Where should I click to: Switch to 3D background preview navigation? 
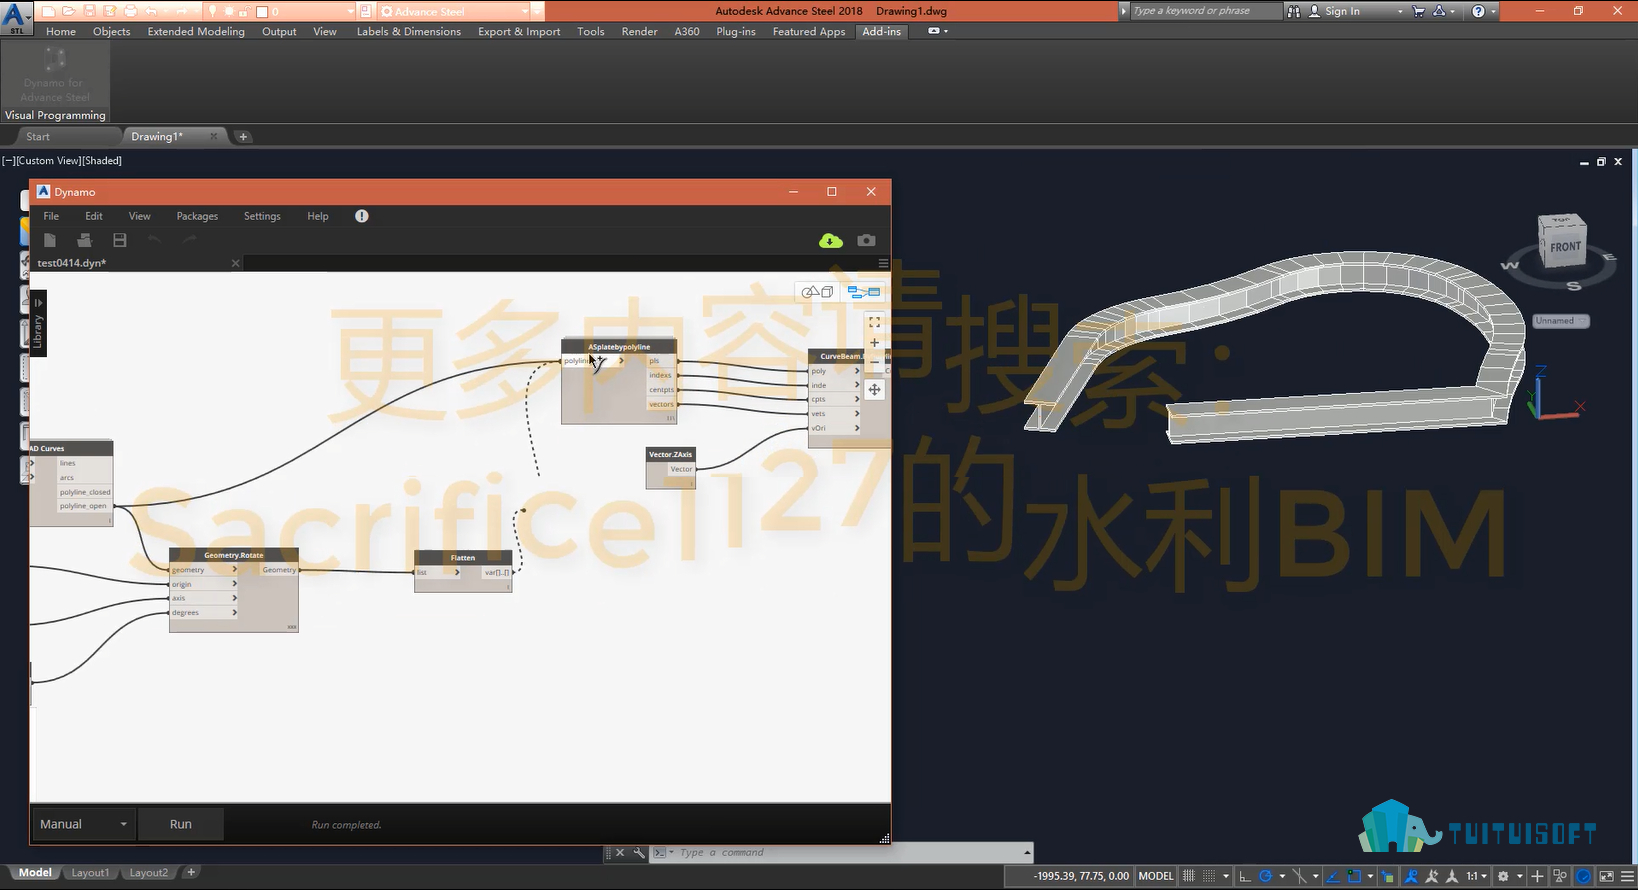coord(818,292)
